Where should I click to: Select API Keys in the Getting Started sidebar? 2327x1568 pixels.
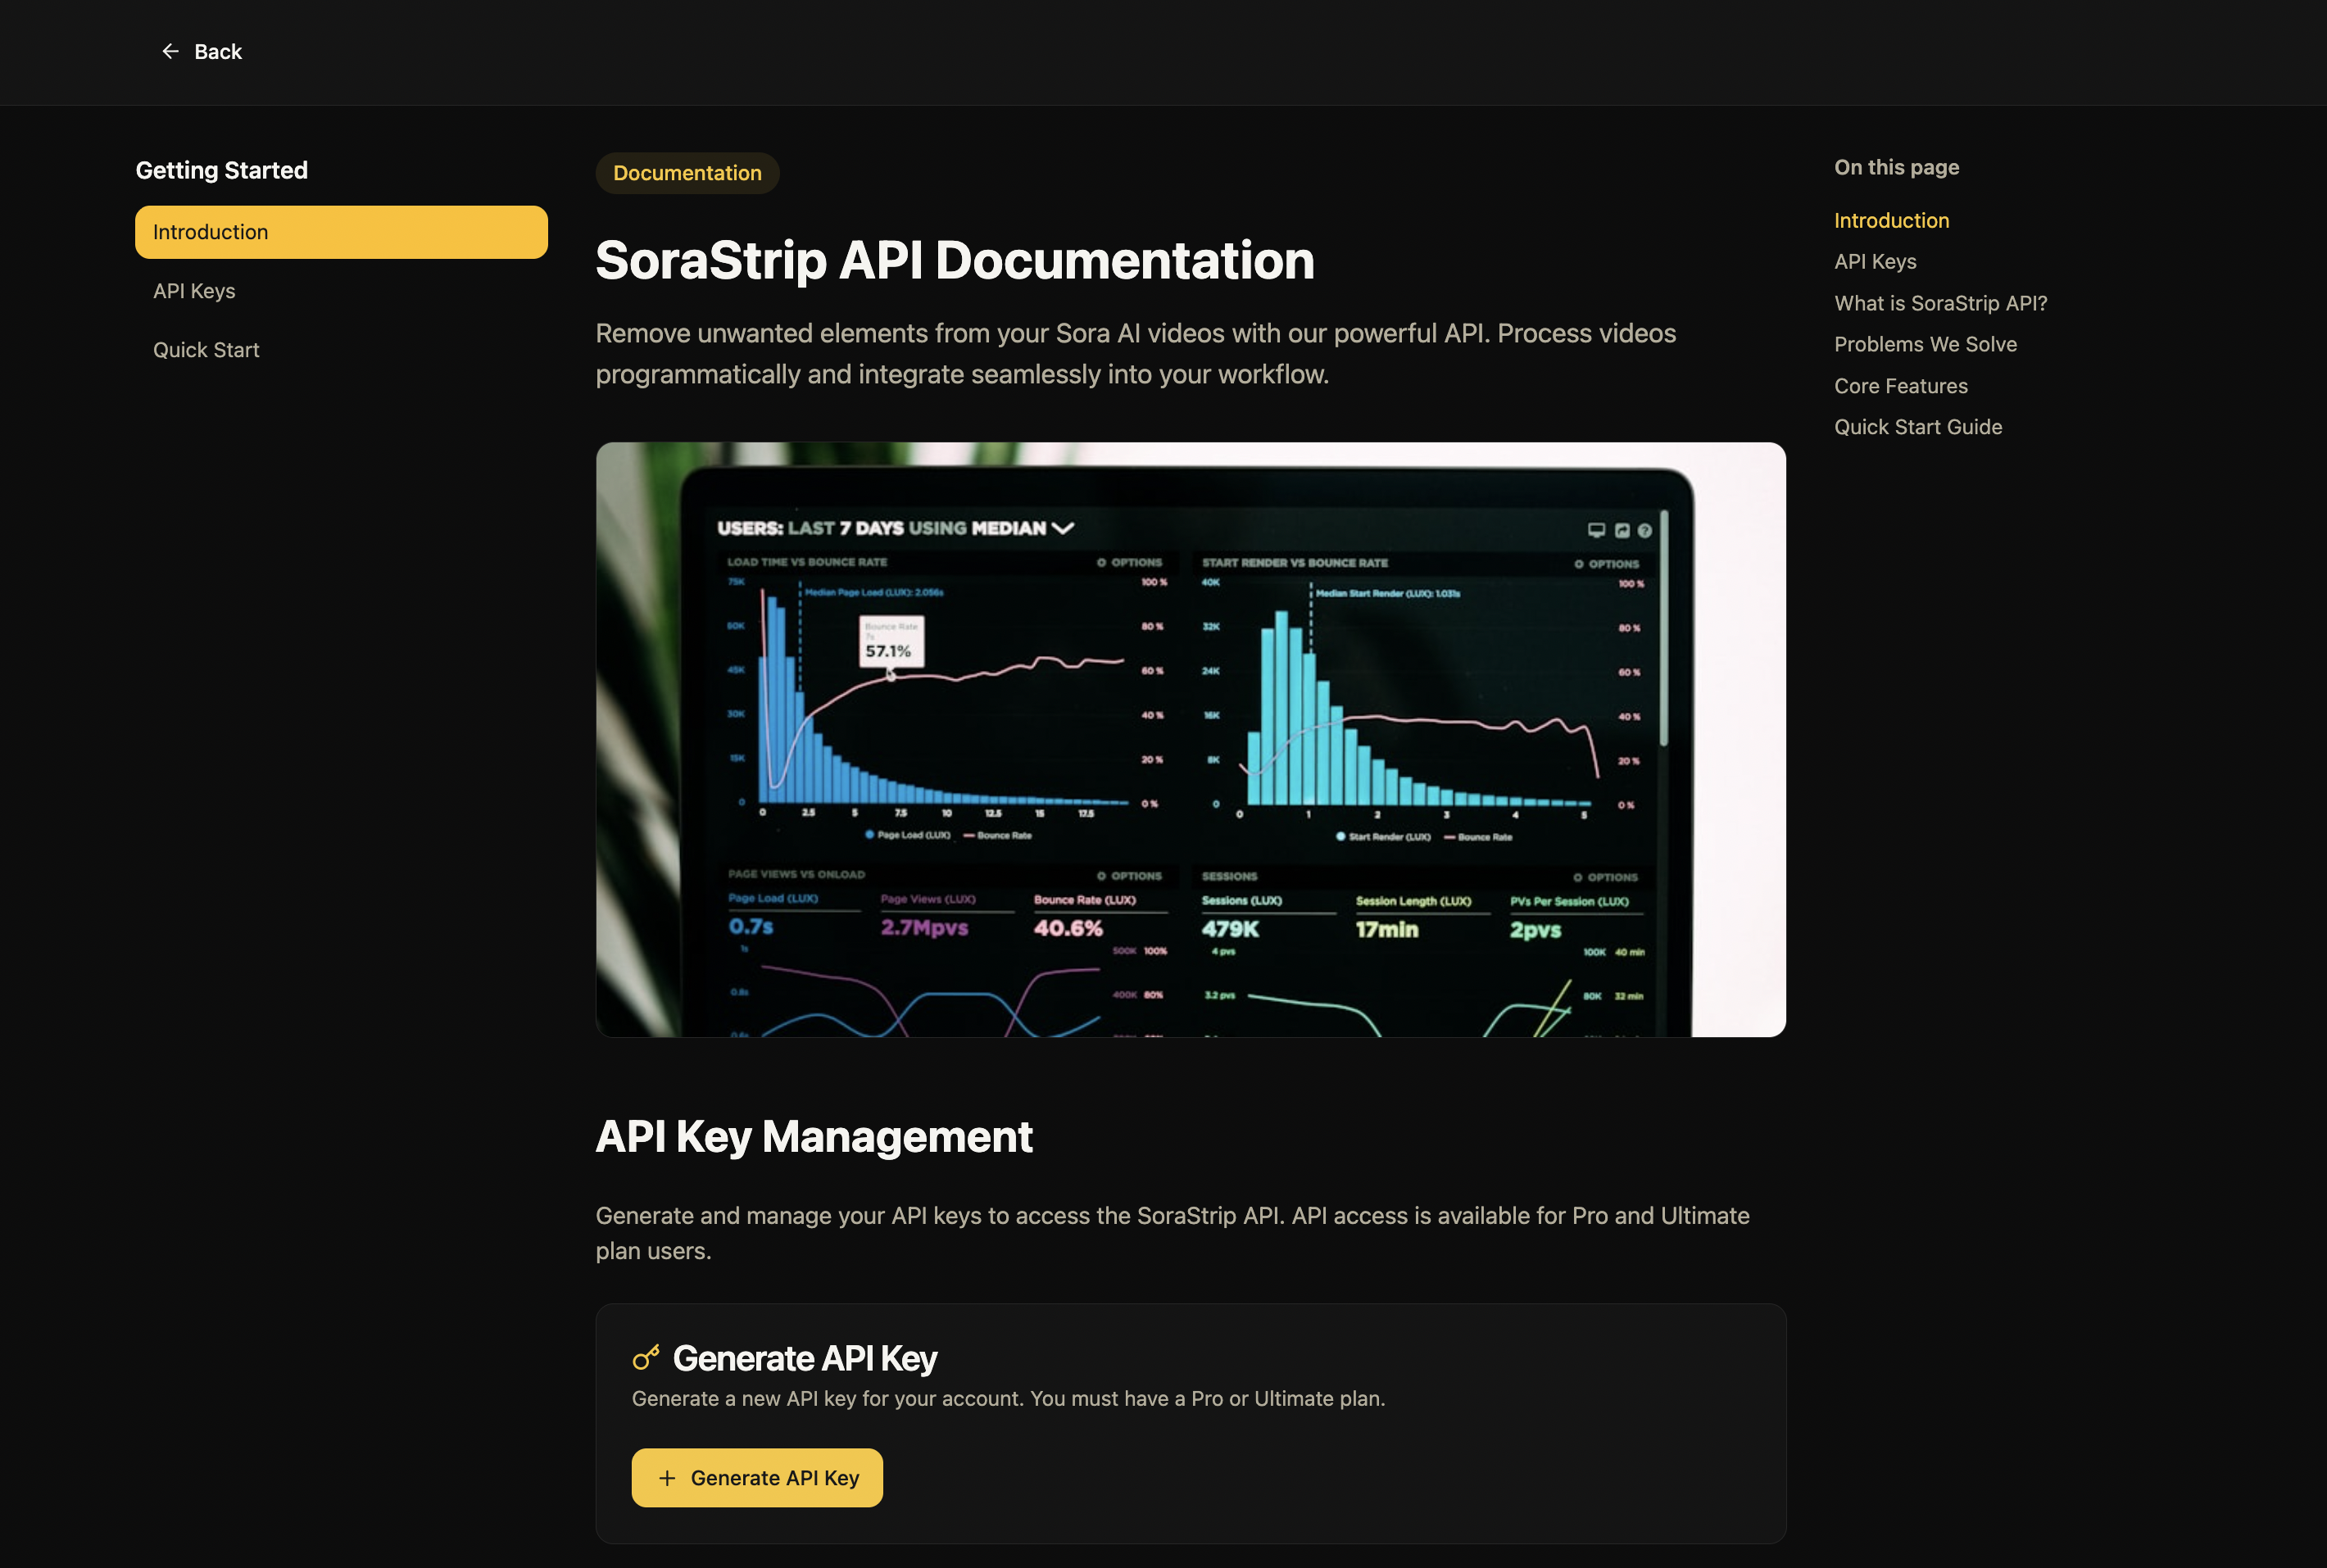coord(194,290)
